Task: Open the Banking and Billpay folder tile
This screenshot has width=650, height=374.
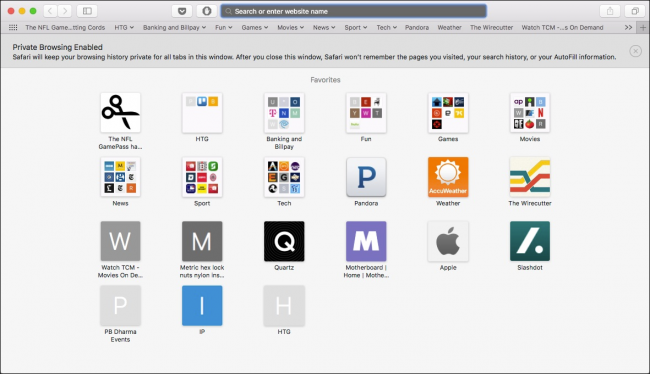Action: tap(284, 113)
